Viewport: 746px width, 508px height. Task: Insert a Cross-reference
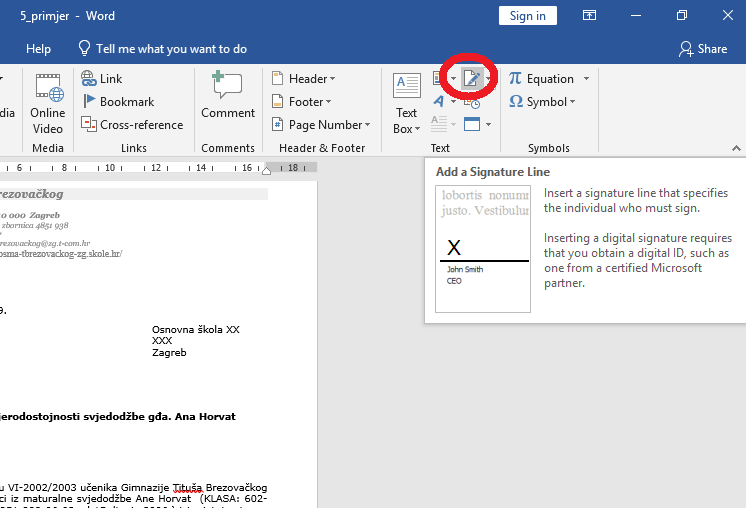coord(132,125)
